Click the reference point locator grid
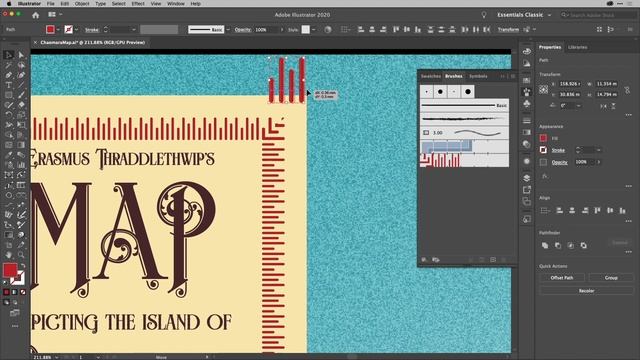The width and height of the screenshot is (640, 360). 544,89
